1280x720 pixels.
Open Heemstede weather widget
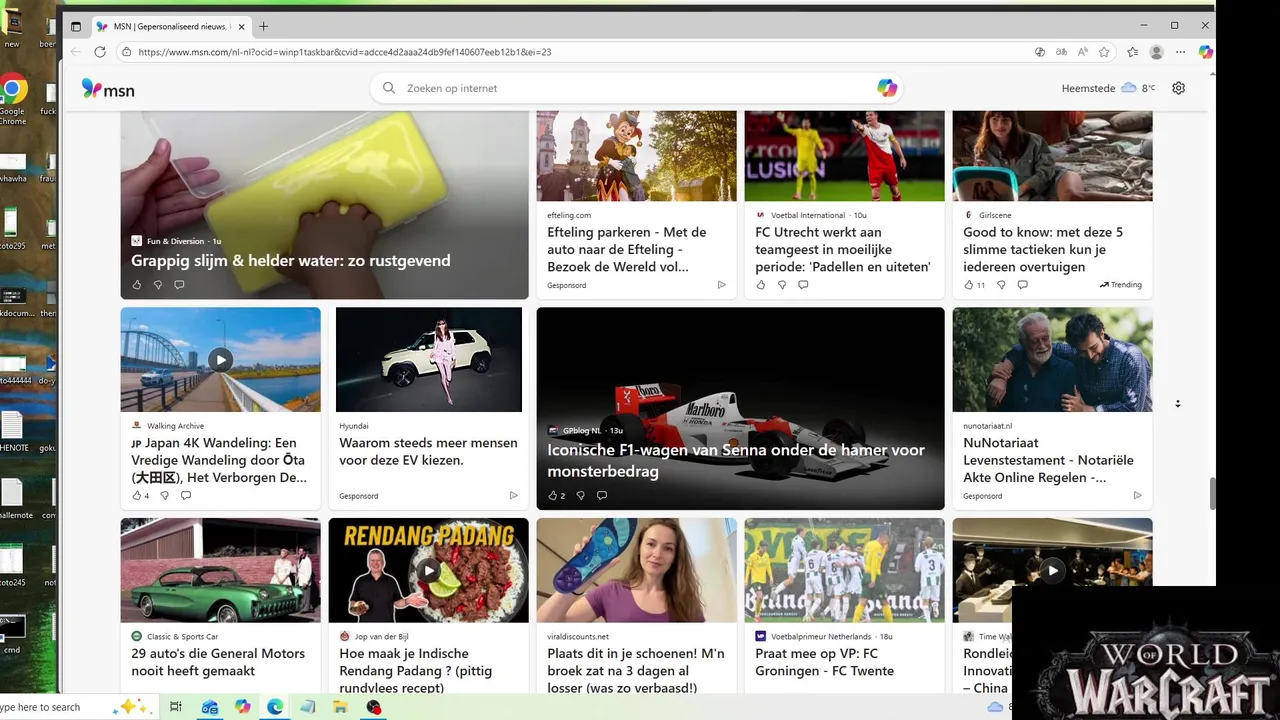pyautogui.click(x=1108, y=88)
